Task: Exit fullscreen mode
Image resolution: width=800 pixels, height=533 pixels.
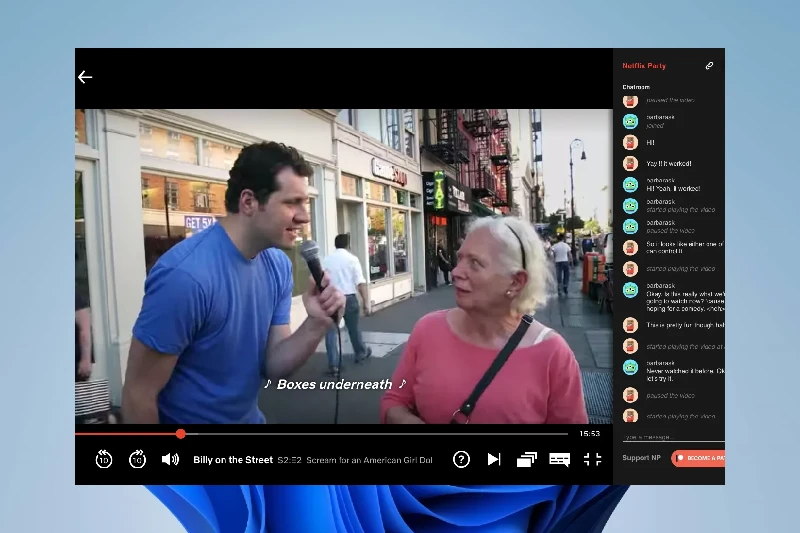Action: (x=593, y=459)
